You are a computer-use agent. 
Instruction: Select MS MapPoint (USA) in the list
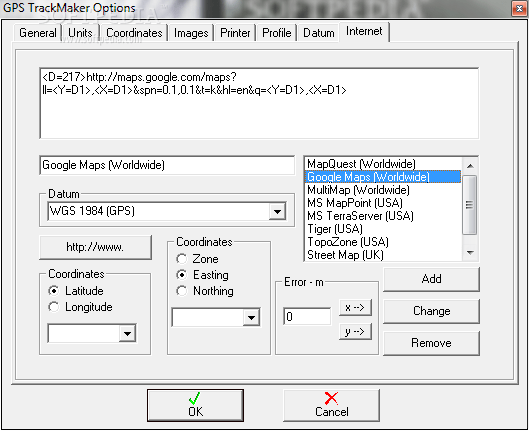(383, 203)
